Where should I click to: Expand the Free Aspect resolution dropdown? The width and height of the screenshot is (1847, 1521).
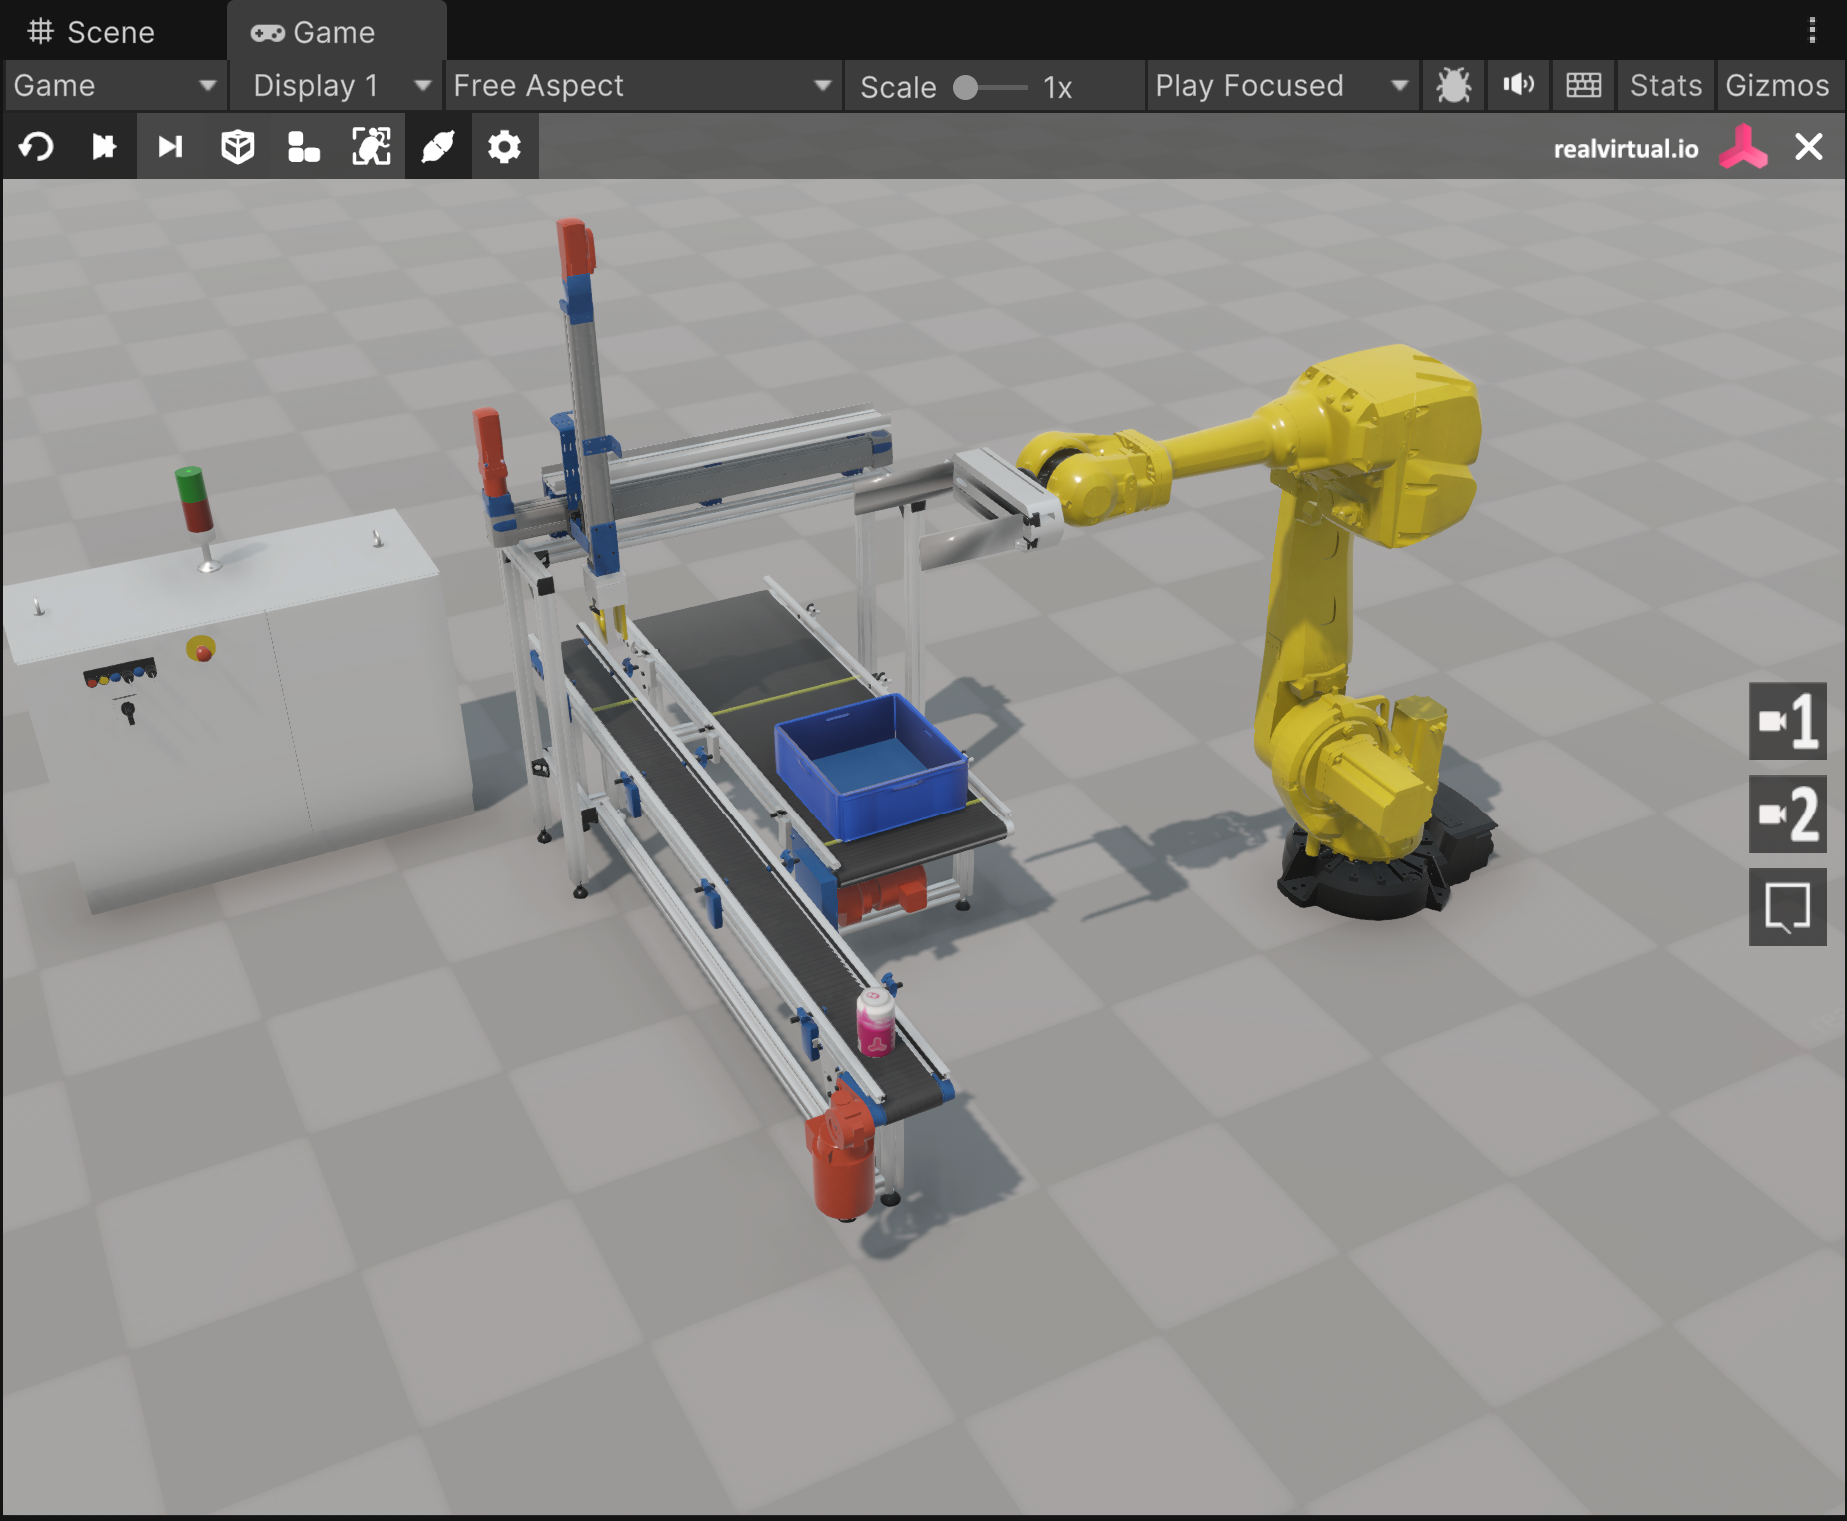tap(642, 85)
